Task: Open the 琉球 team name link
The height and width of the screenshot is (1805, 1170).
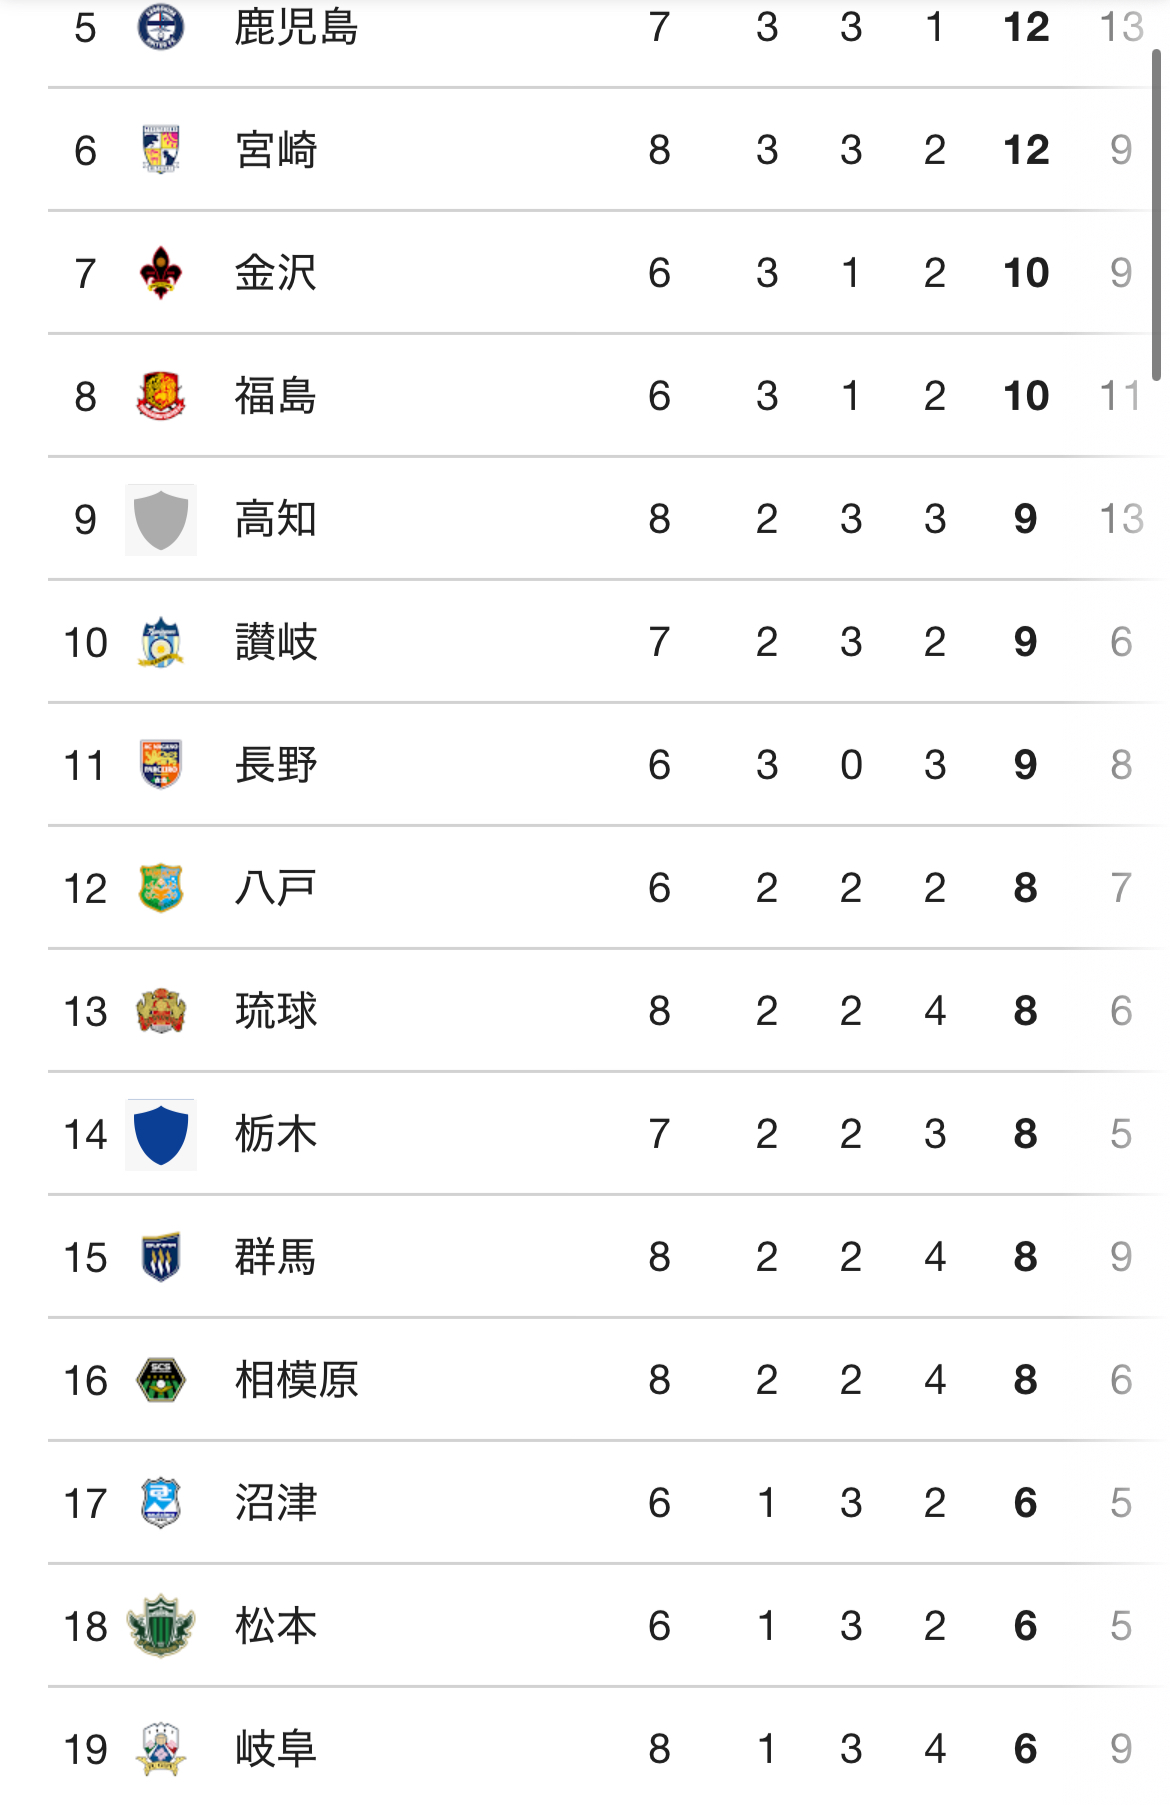Action: (275, 1011)
